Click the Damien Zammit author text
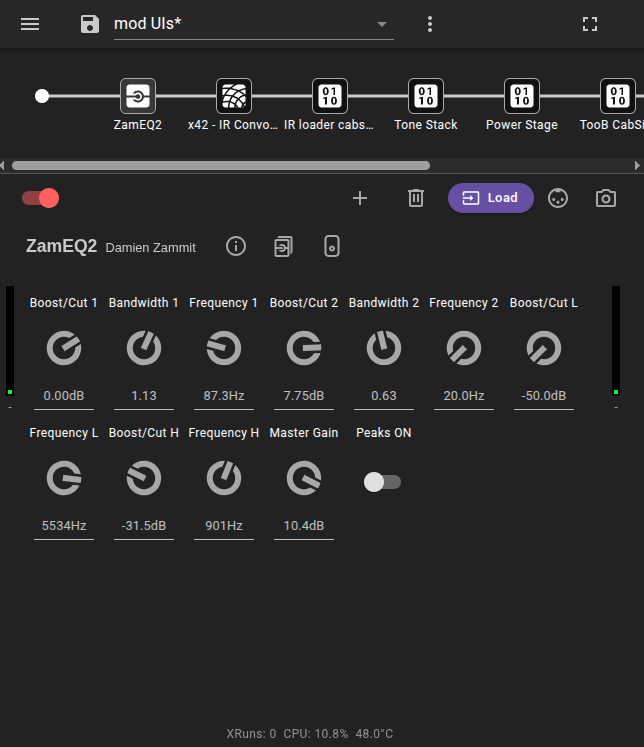Viewport: 644px width, 747px height. 151,248
